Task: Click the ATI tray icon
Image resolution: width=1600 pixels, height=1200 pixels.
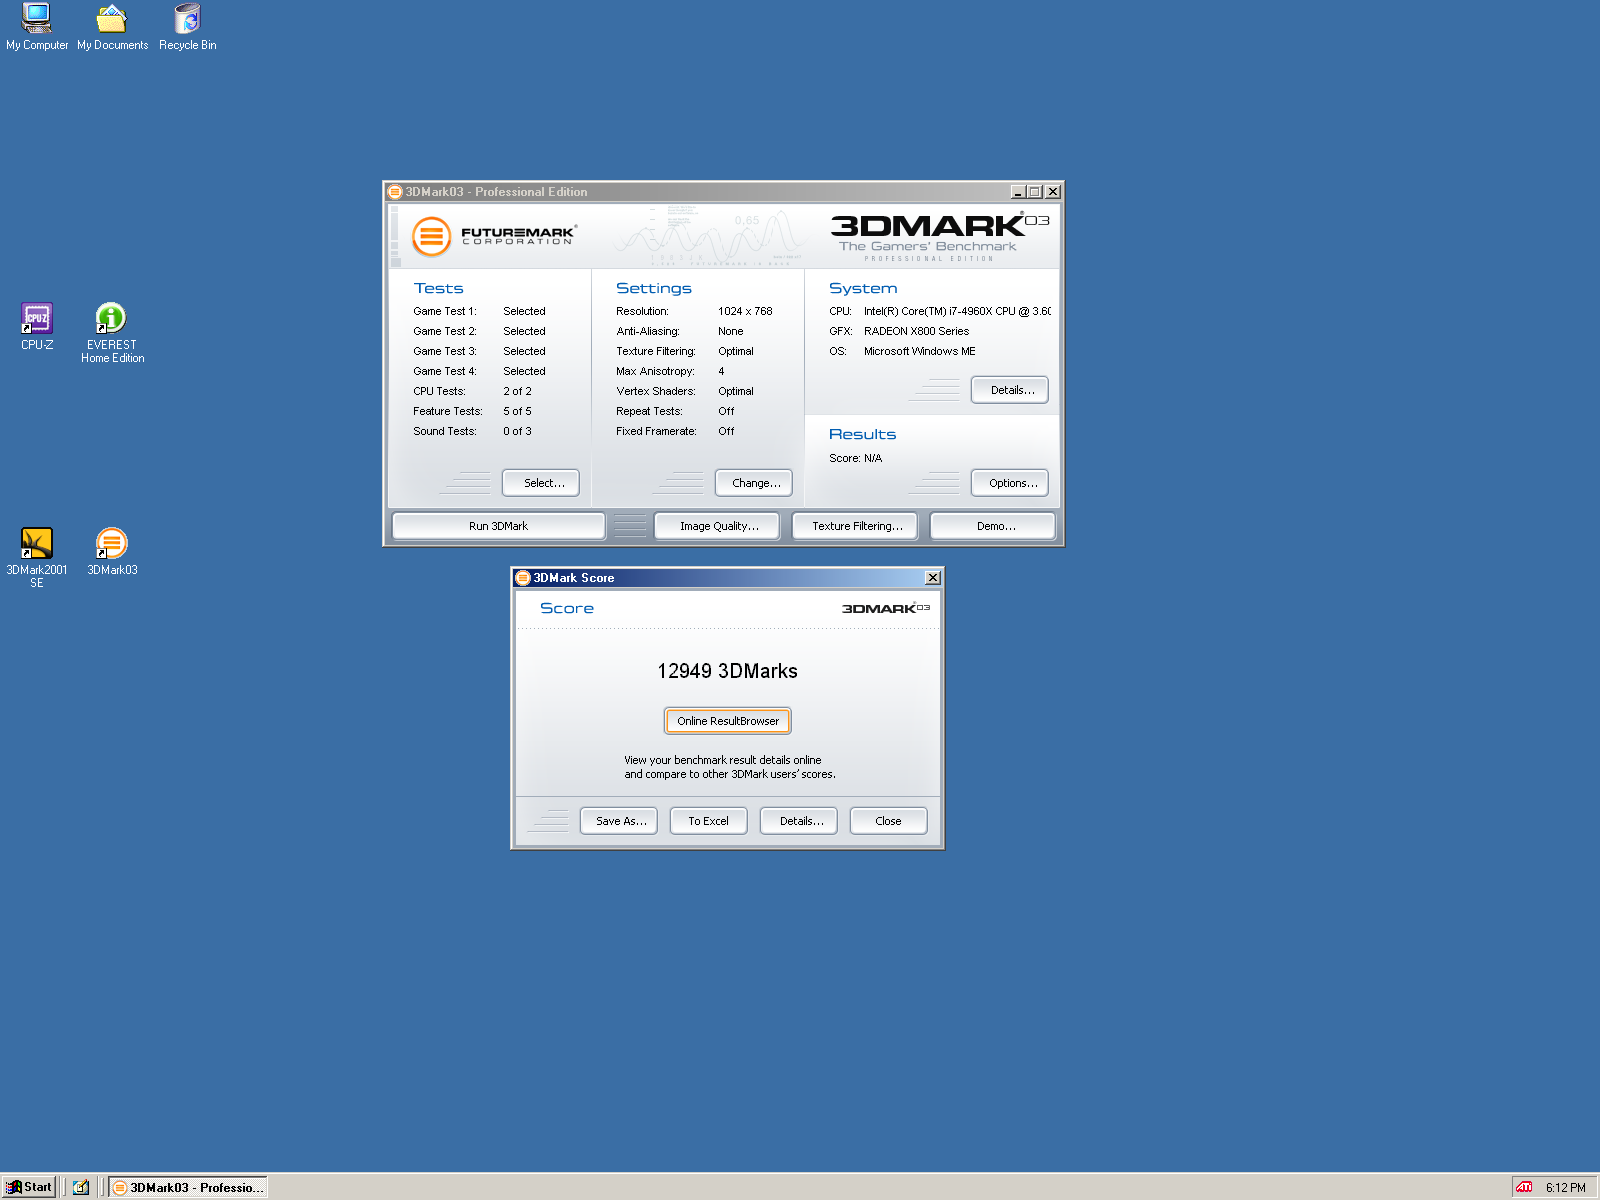Action: [x=1524, y=1187]
